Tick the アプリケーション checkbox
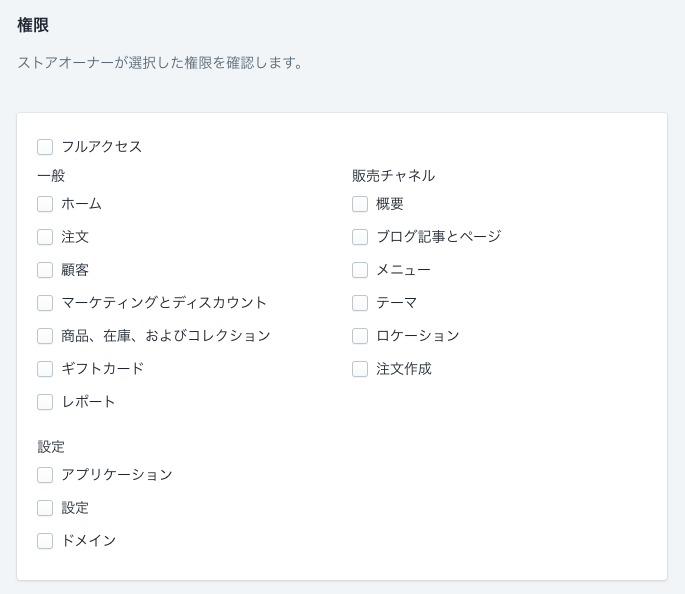 click(x=45, y=475)
